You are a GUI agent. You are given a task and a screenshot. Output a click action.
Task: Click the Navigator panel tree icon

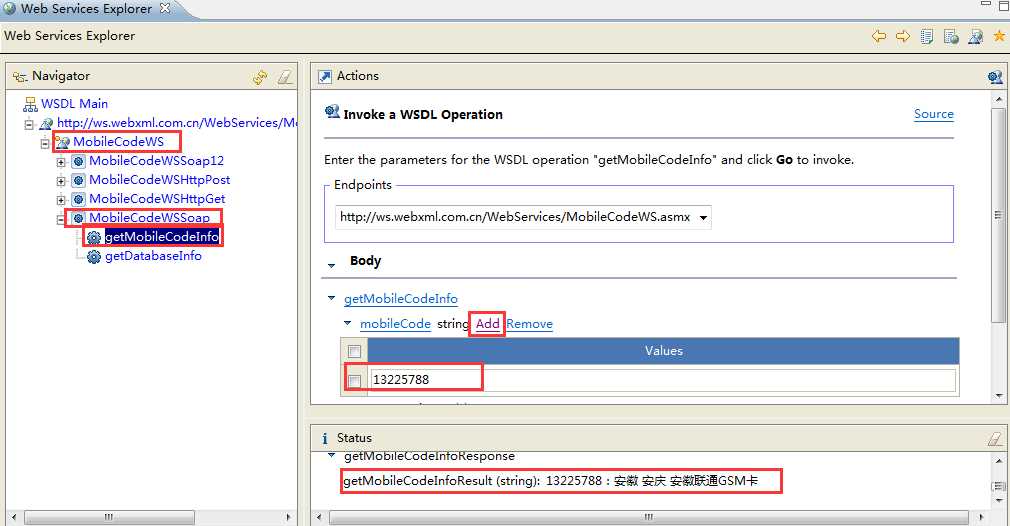[x=20, y=77]
